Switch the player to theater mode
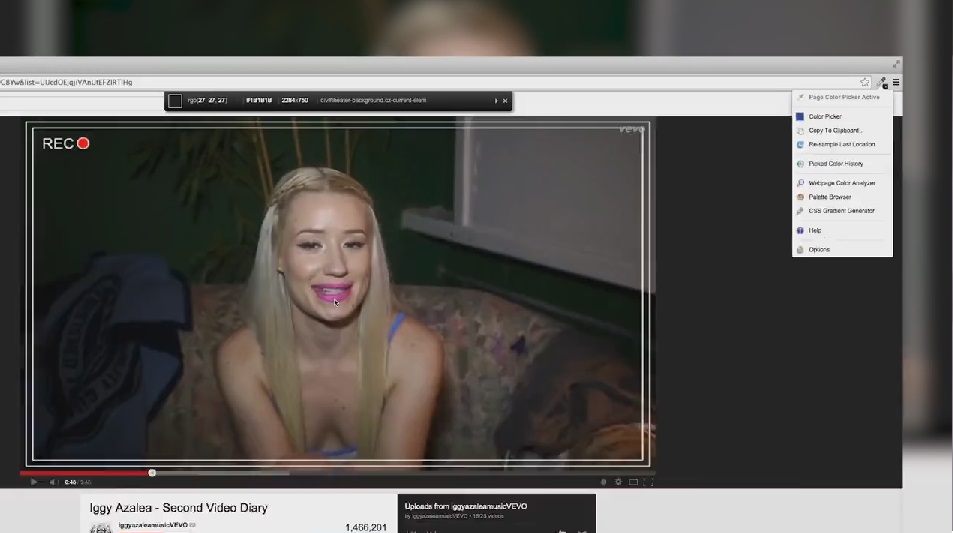Image resolution: width=953 pixels, height=533 pixels. [633, 482]
